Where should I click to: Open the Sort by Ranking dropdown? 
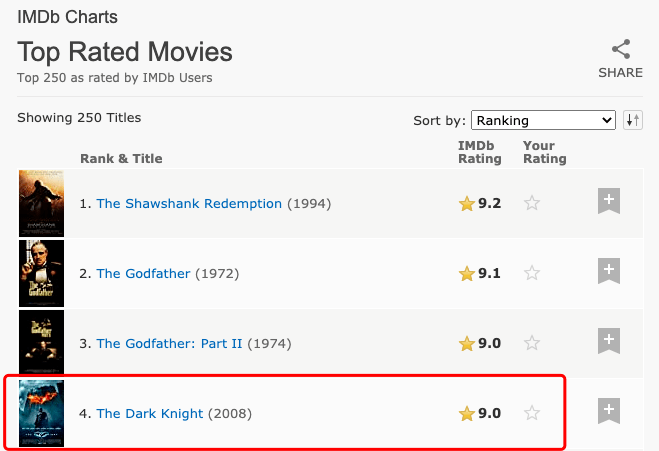(543, 120)
